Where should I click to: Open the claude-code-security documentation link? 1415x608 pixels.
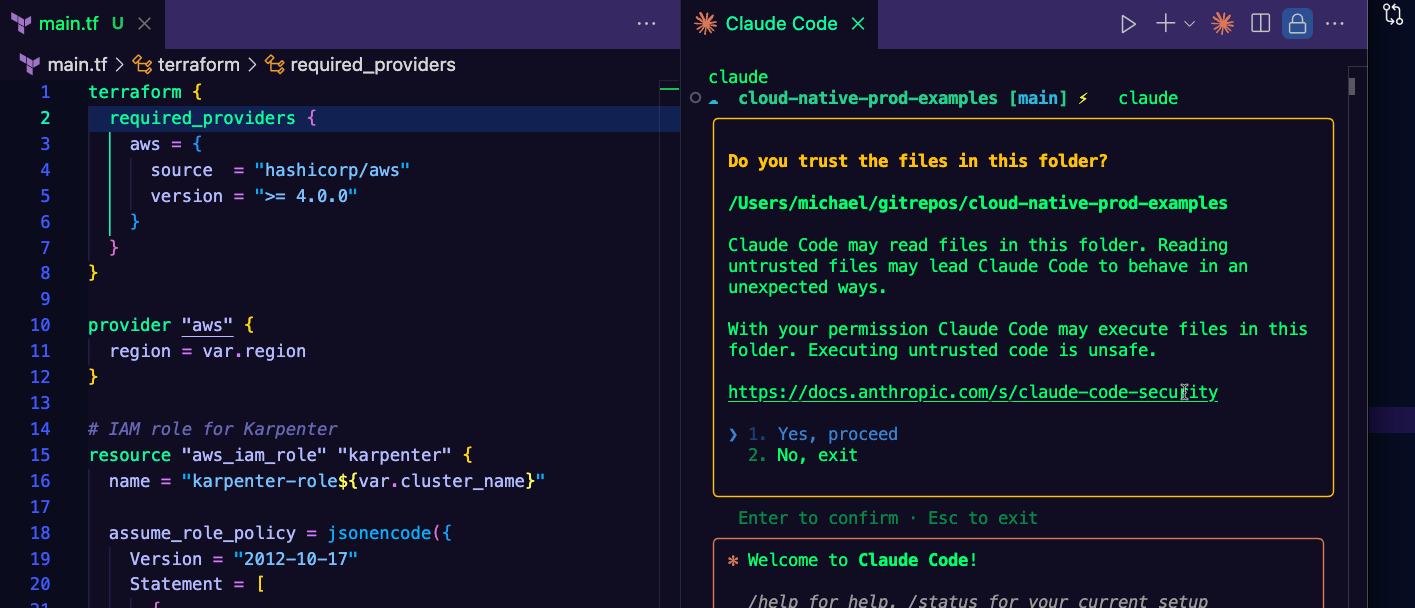[x=973, y=391]
